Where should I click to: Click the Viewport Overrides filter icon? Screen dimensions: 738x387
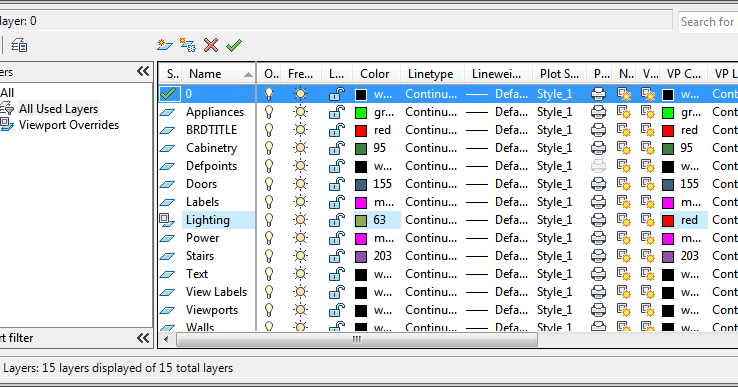click(7, 125)
